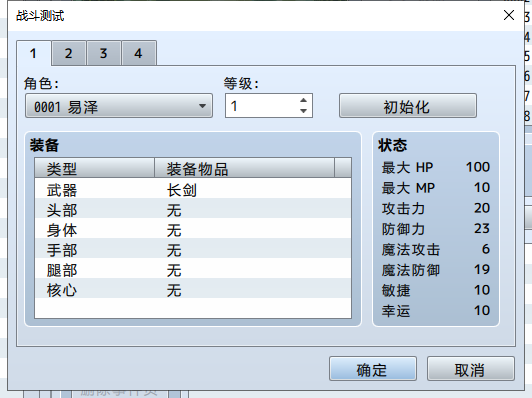The height and width of the screenshot is (398, 532).
Task: Switch to party member tab 1
Action: click(34, 53)
